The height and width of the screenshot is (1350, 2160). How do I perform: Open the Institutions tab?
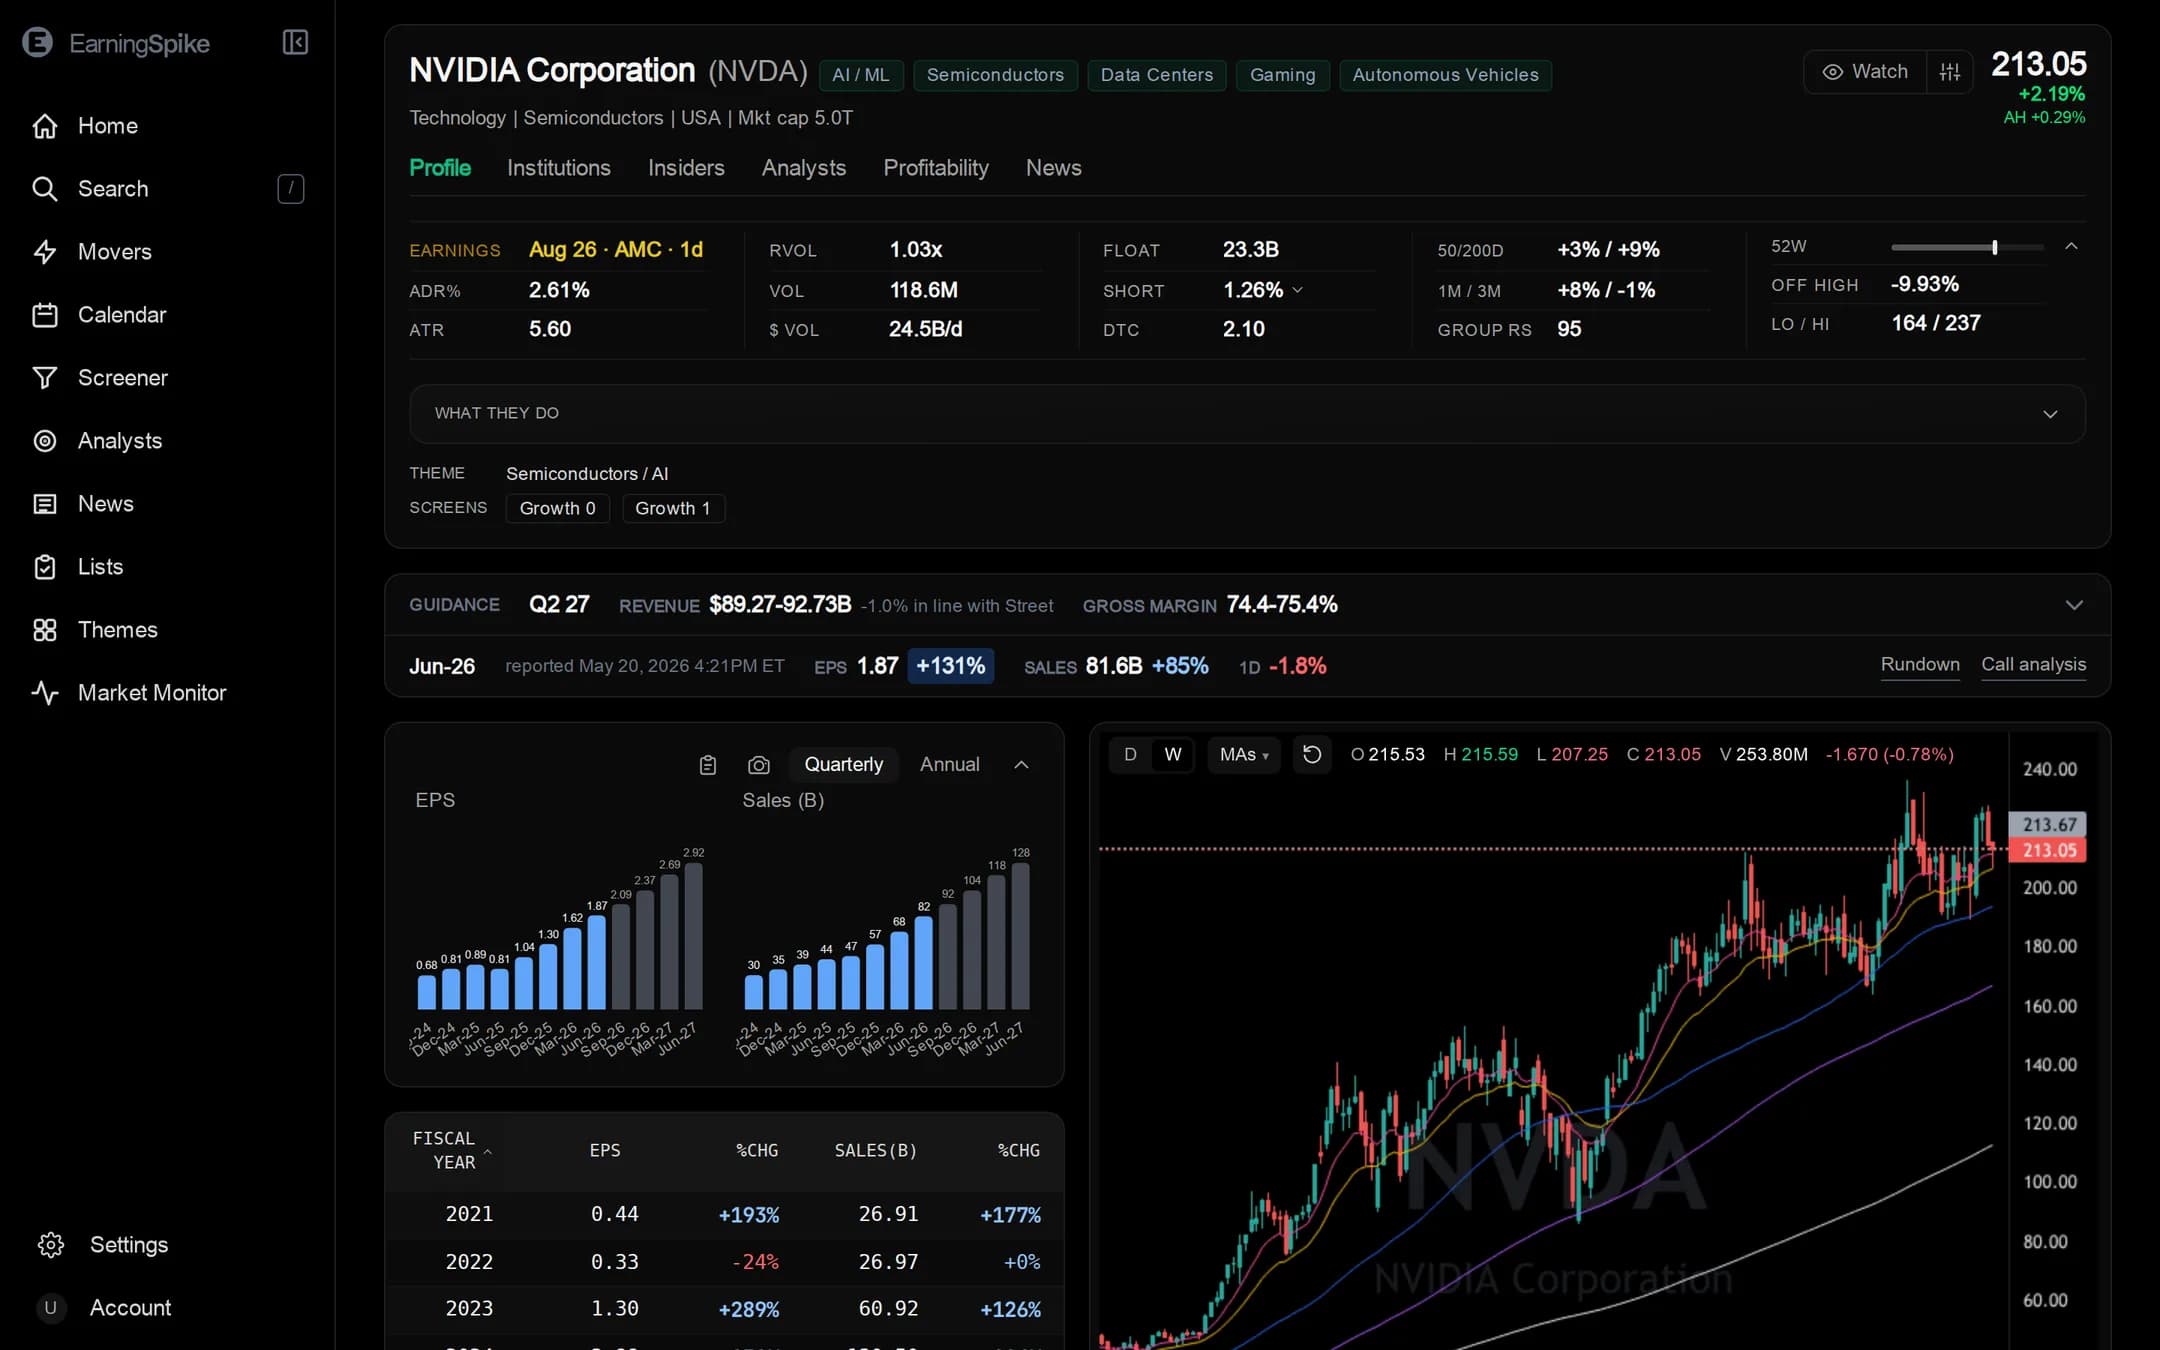tap(559, 168)
